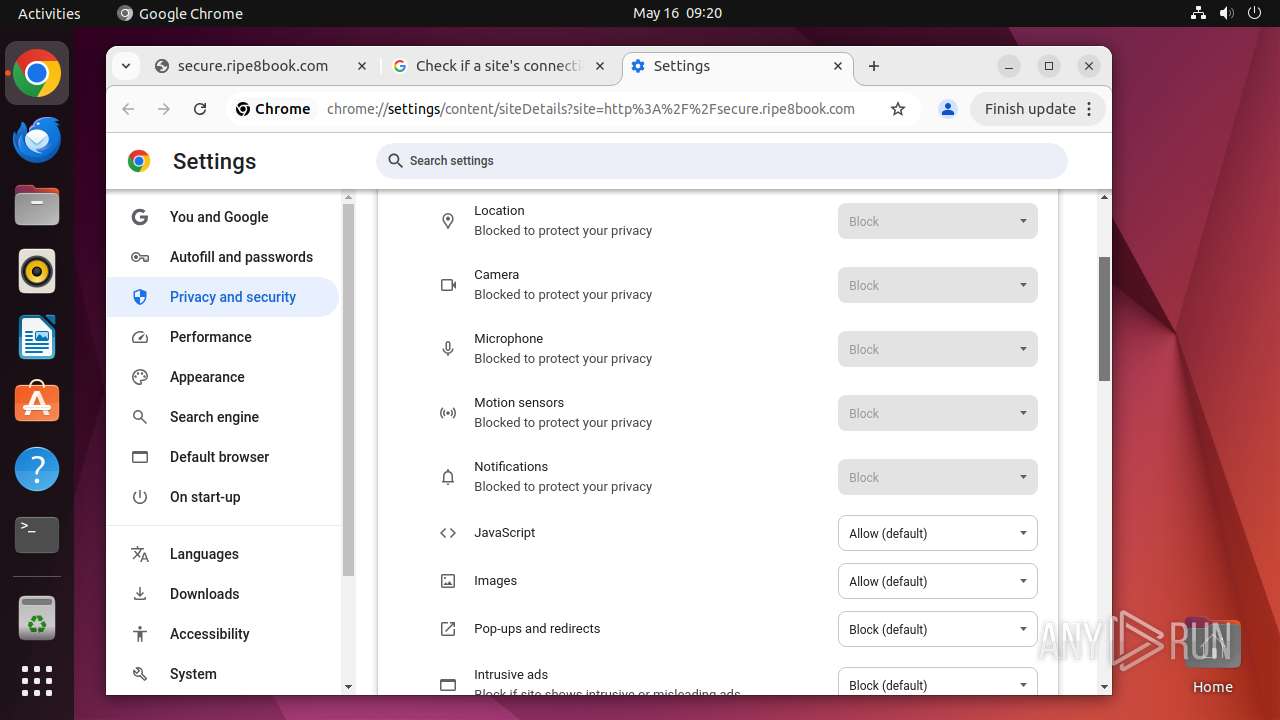This screenshot has height=720, width=1280.
Task: Change the JavaScript permission dropdown
Action: click(x=937, y=533)
